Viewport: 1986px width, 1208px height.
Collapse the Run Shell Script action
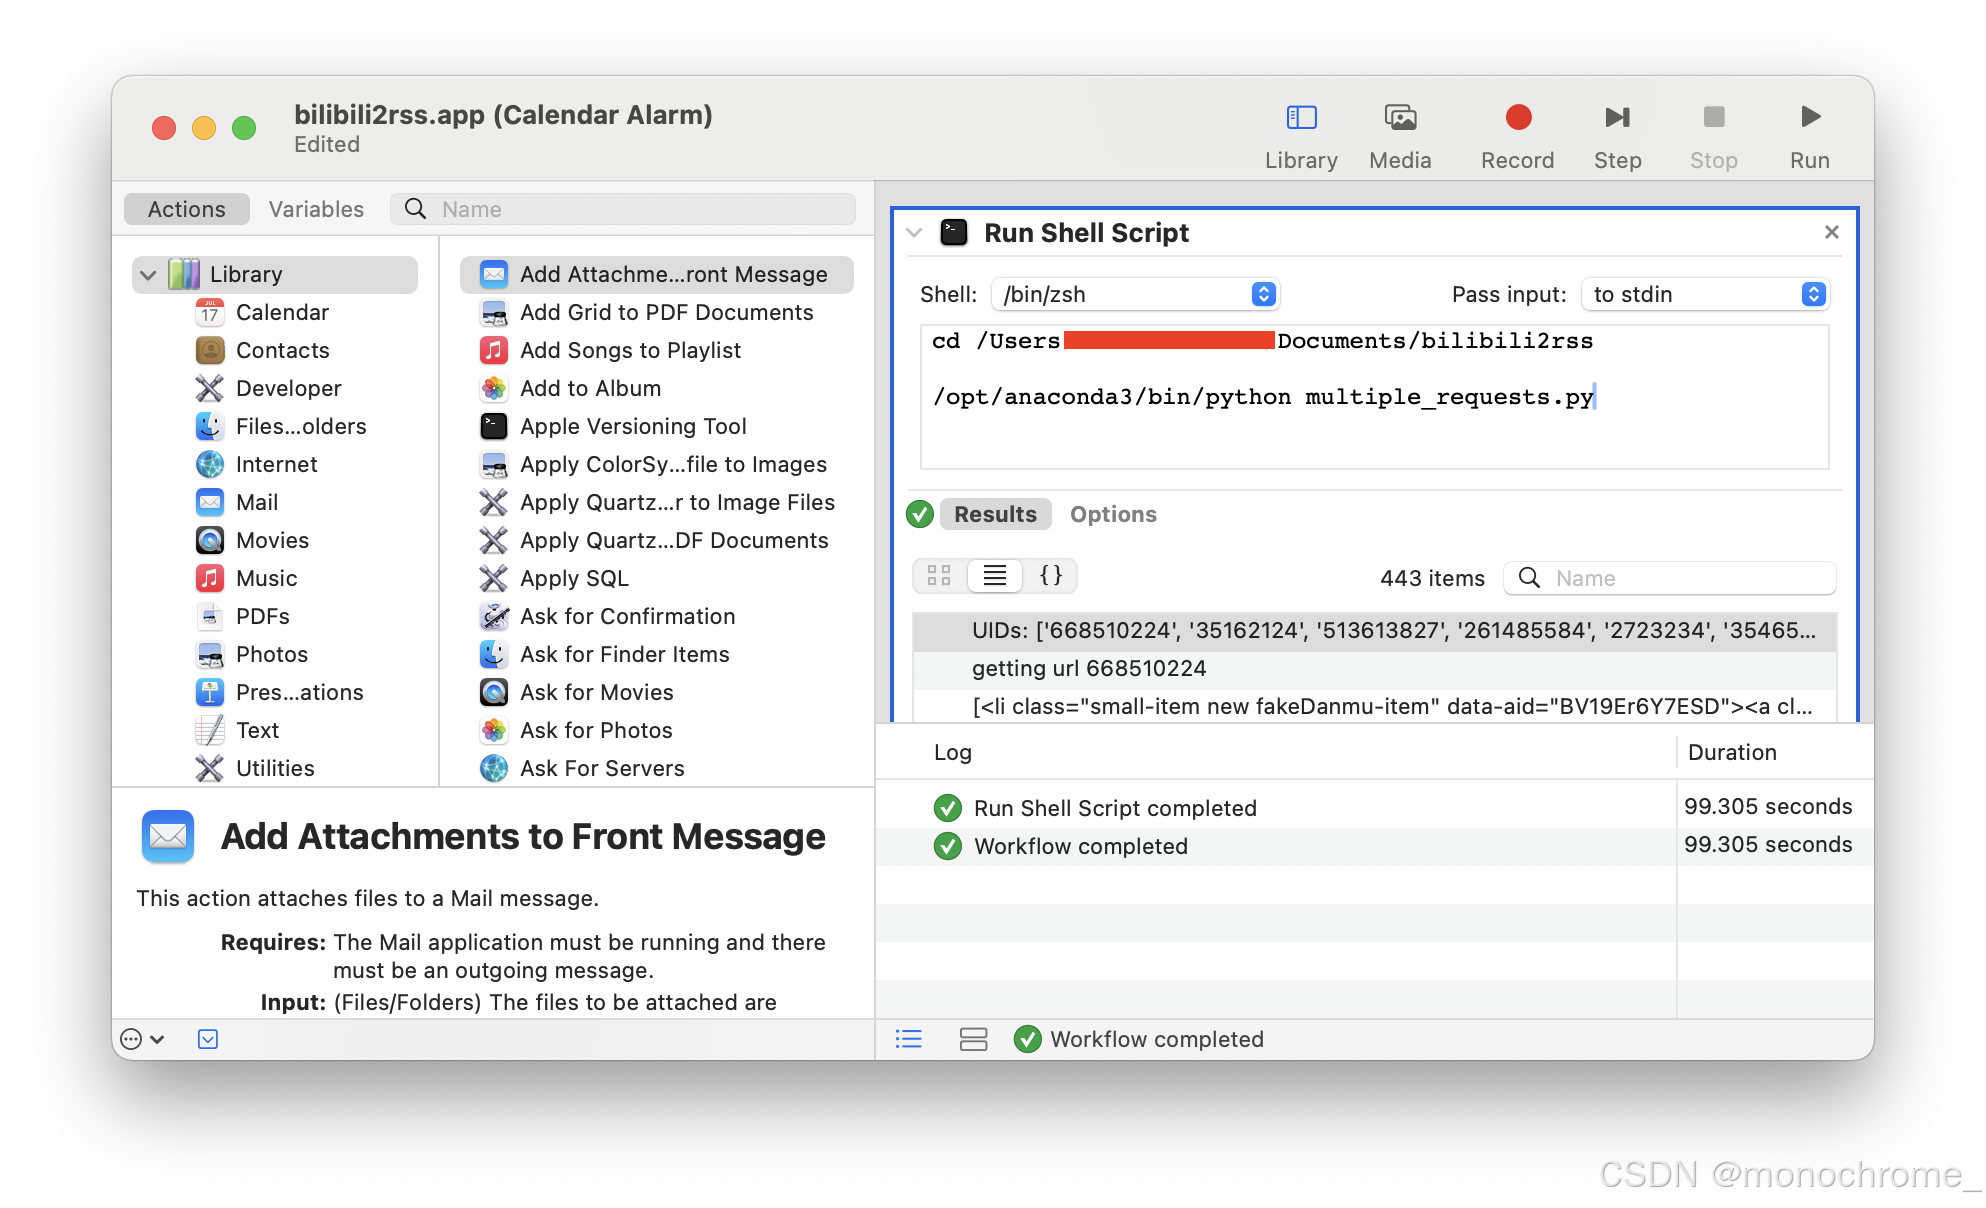(914, 233)
